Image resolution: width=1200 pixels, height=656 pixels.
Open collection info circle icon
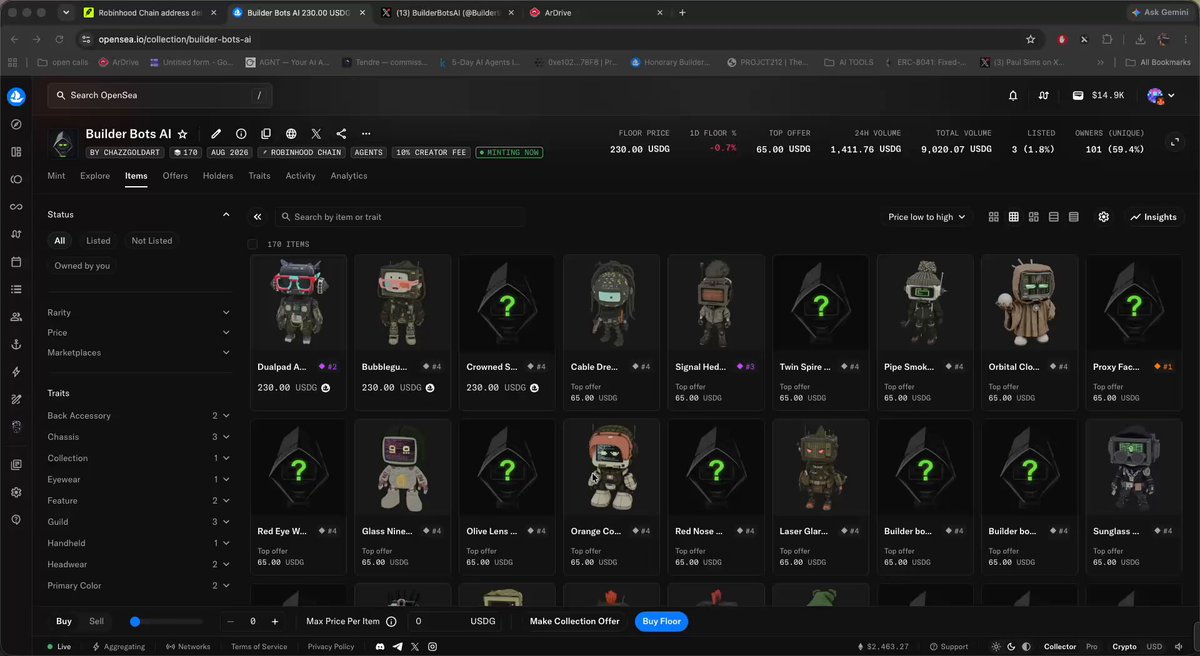pyautogui.click(x=241, y=134)
